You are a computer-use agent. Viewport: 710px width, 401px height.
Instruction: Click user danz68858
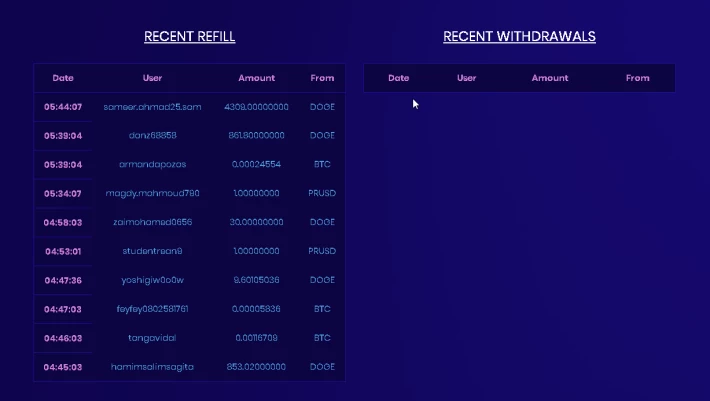click(152, 135)
